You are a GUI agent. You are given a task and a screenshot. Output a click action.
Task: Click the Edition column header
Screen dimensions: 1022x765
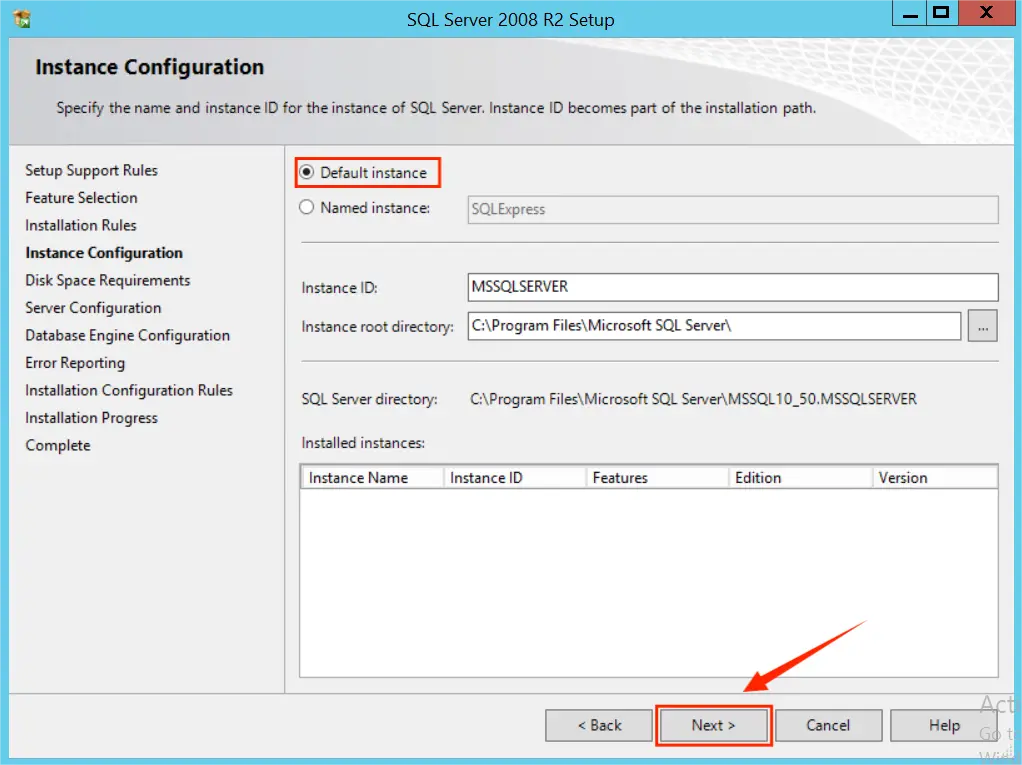(x=758, y=477)
